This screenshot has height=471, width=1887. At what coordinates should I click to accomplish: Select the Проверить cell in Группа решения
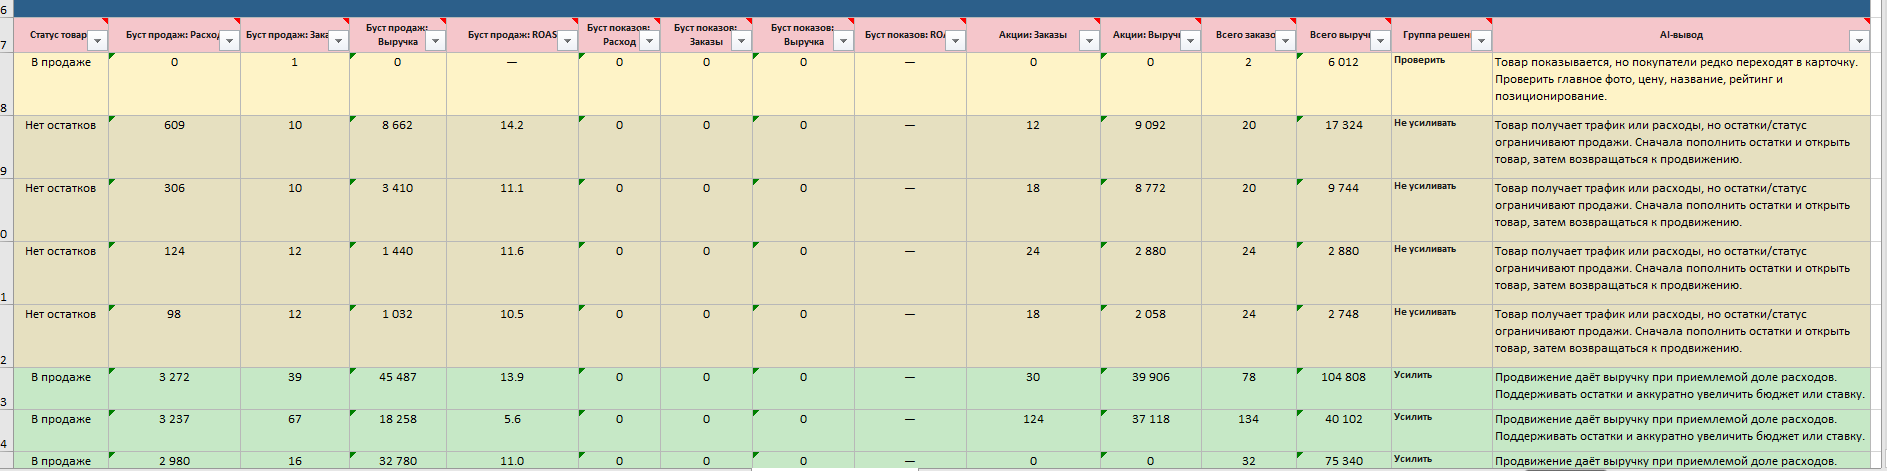click(1441, 84)
